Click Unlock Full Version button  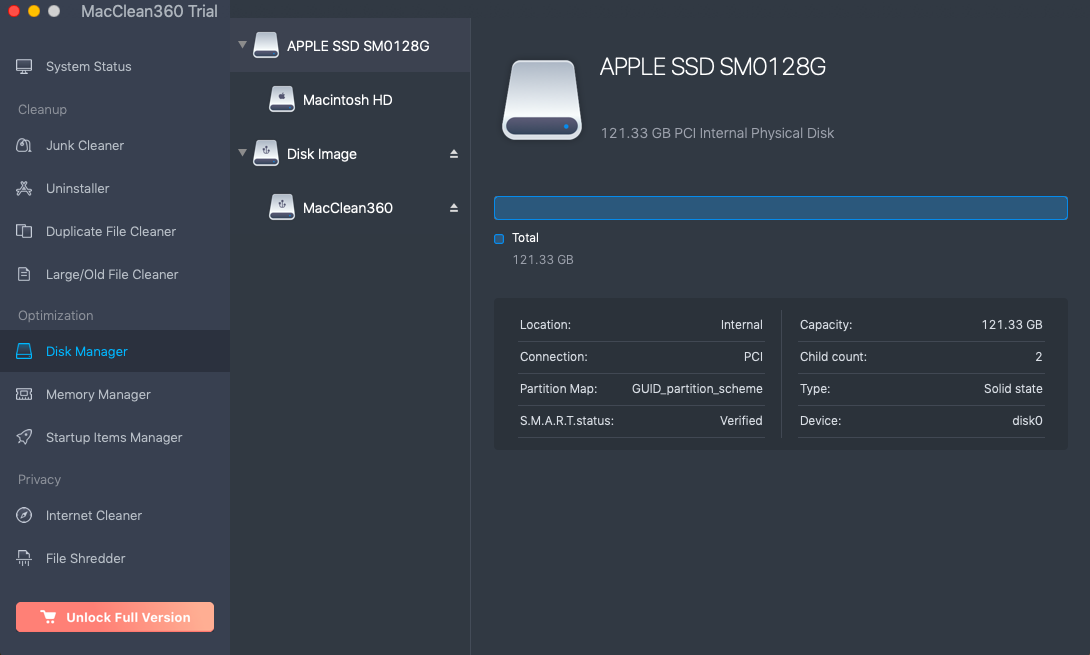coord(115,617)
